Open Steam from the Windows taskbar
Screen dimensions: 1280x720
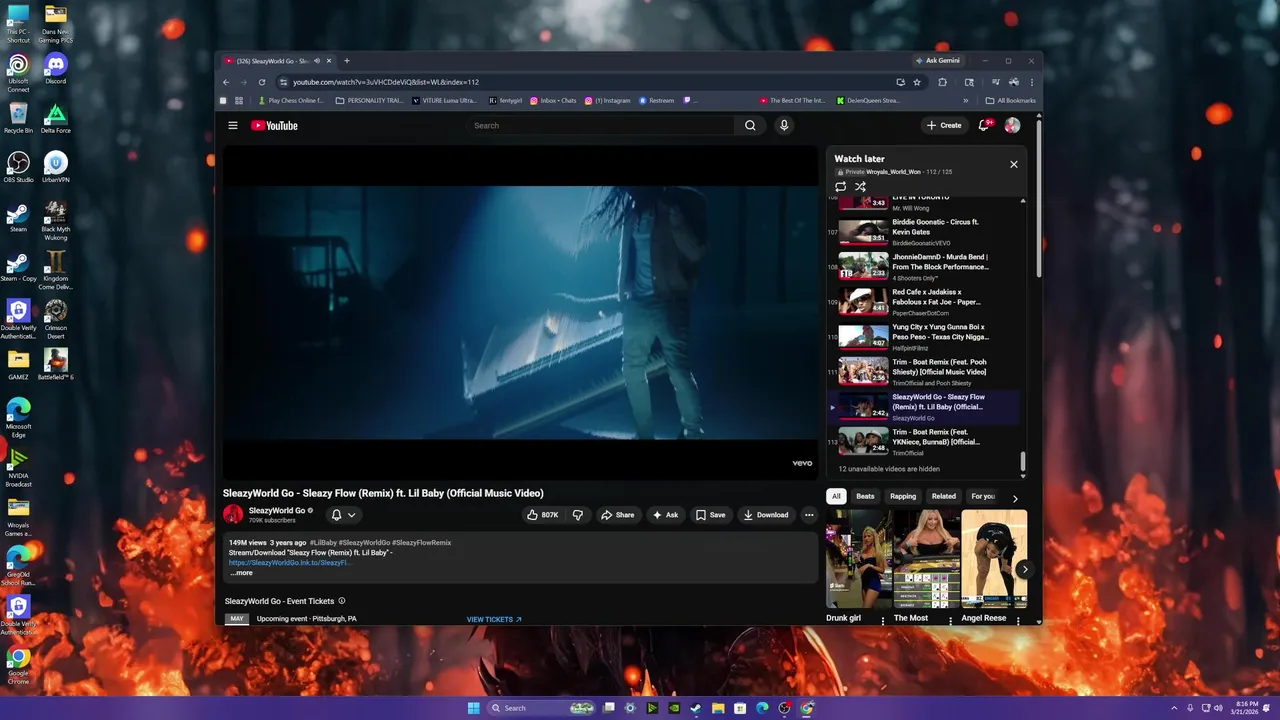[696, 708]
